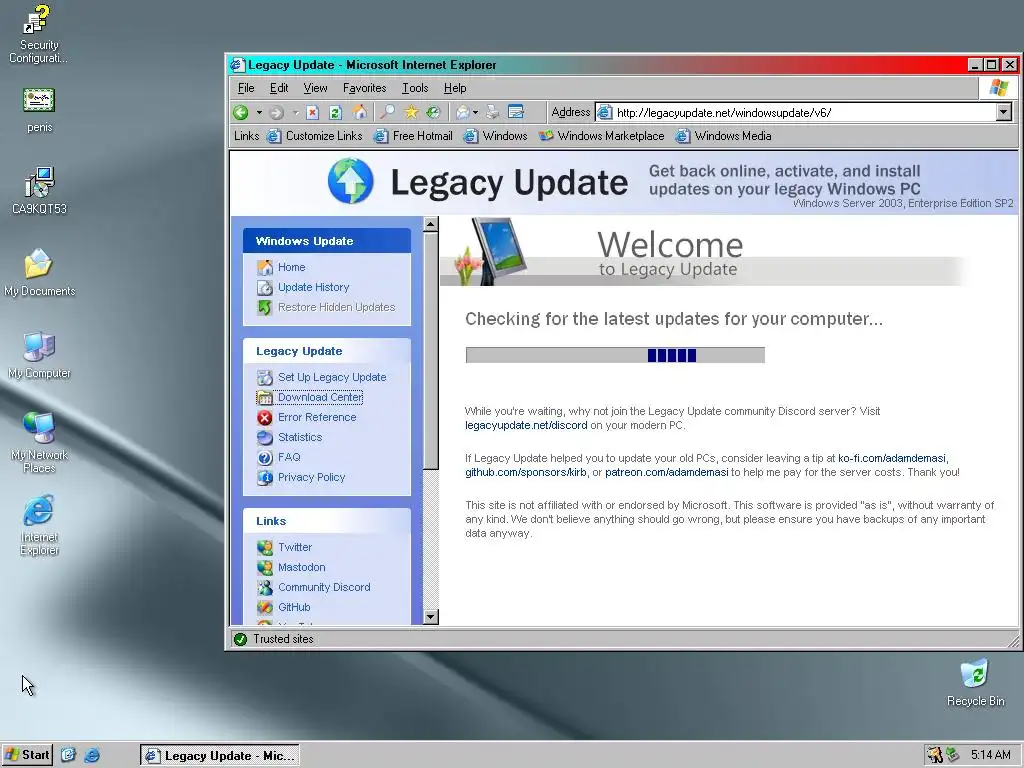Click the Forward arrow in IE toolbar
Image resolution: width=1024 pixels, height=768 pixels.
click(276, 112)
